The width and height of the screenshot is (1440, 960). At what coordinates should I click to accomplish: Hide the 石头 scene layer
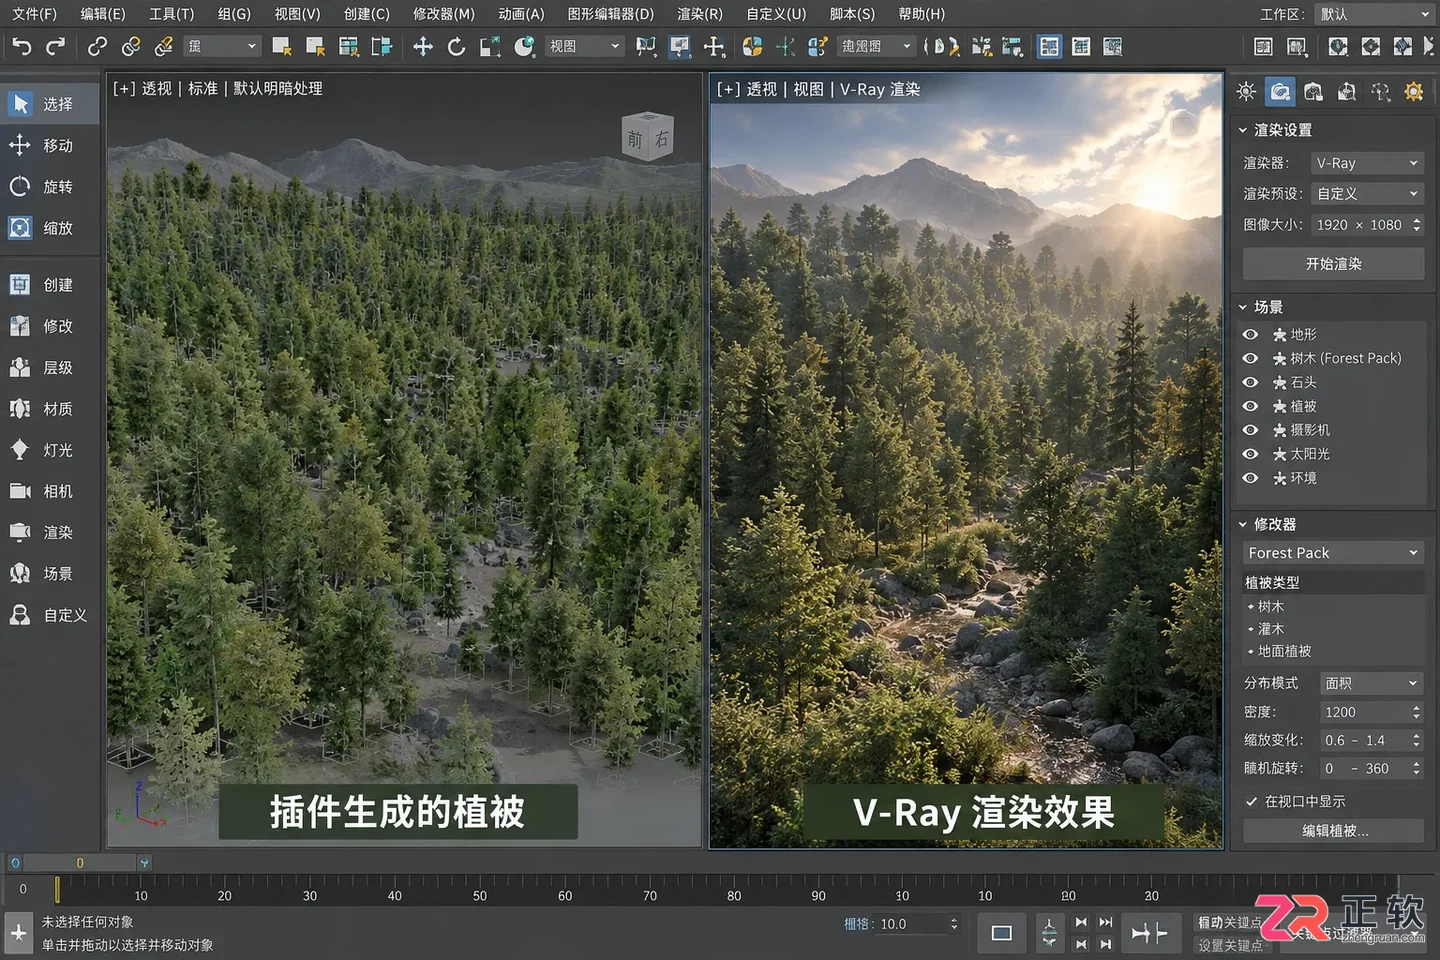pos(1250,382)
